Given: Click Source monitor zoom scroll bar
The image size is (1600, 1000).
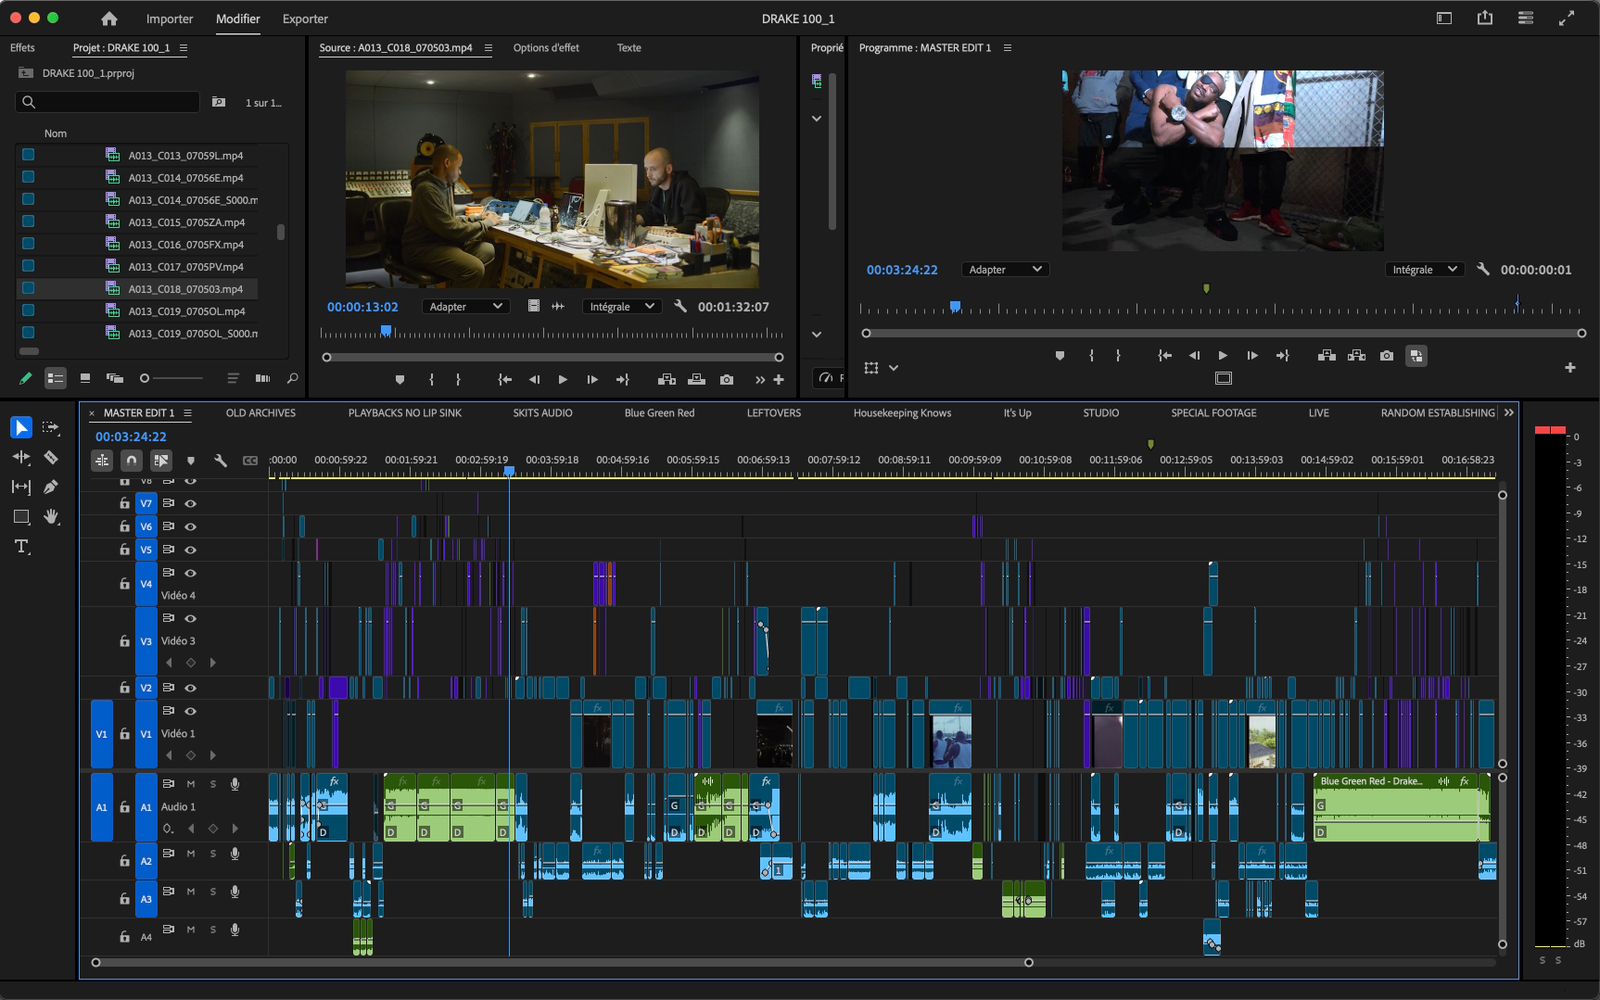Looking at the screenshot, I should 552,357.
